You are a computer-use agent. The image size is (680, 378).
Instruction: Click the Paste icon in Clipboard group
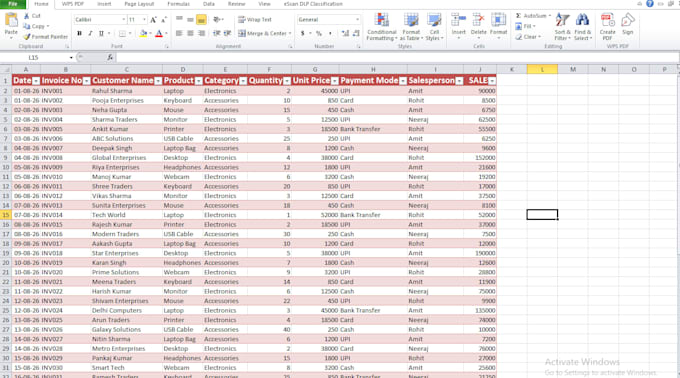point(11,20)
